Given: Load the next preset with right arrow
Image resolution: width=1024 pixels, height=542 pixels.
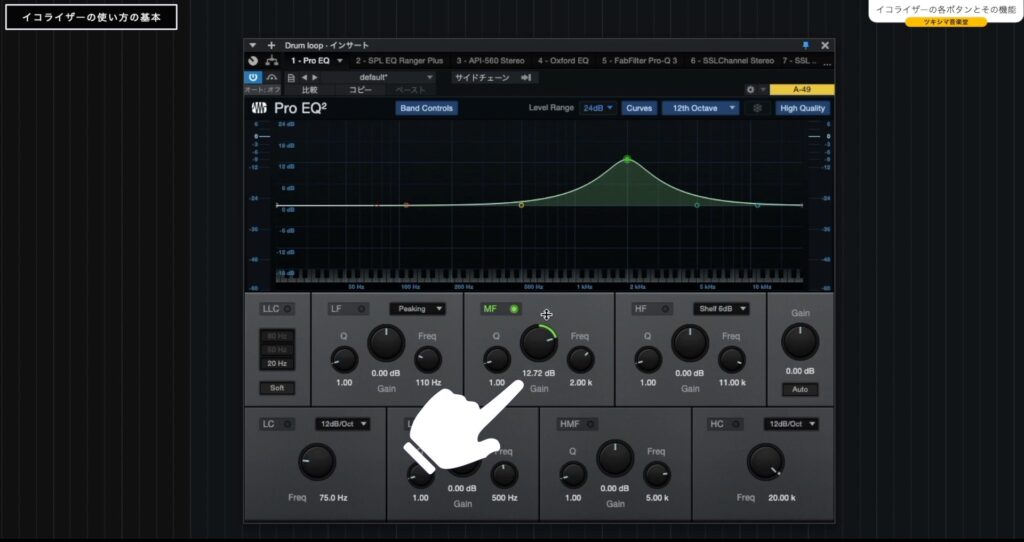Looking at the screenshot, I should [315, 78].
